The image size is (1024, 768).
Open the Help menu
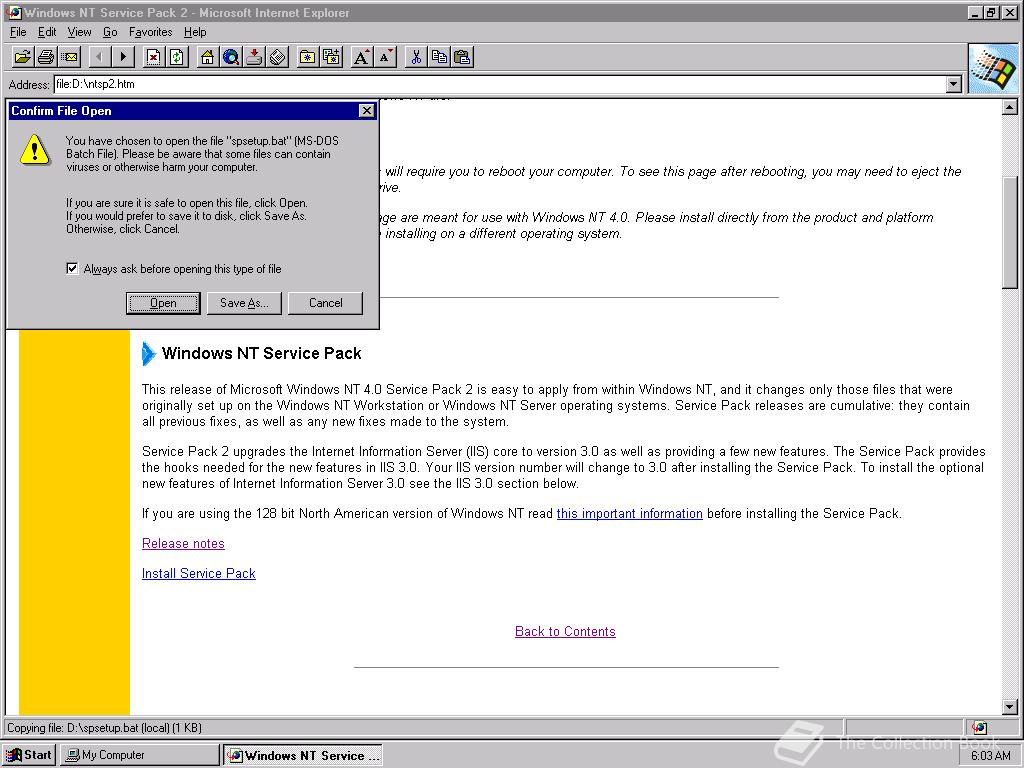(195, 32)
